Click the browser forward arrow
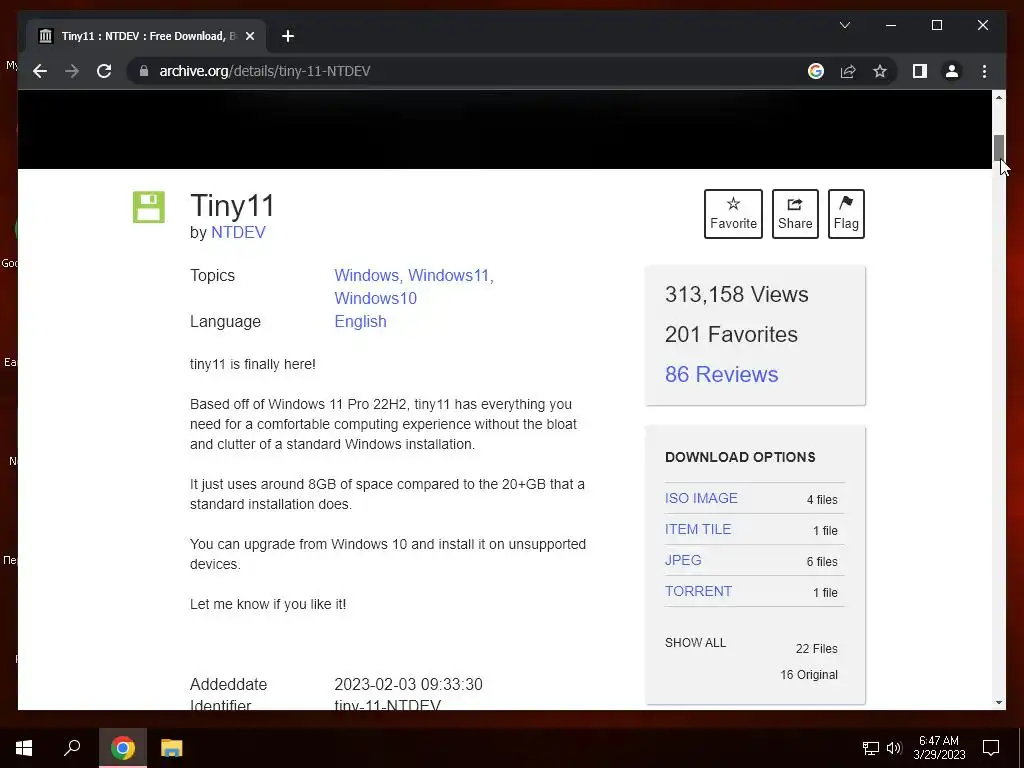This screenshot has height=768, width=1024. tap(72, 71)
